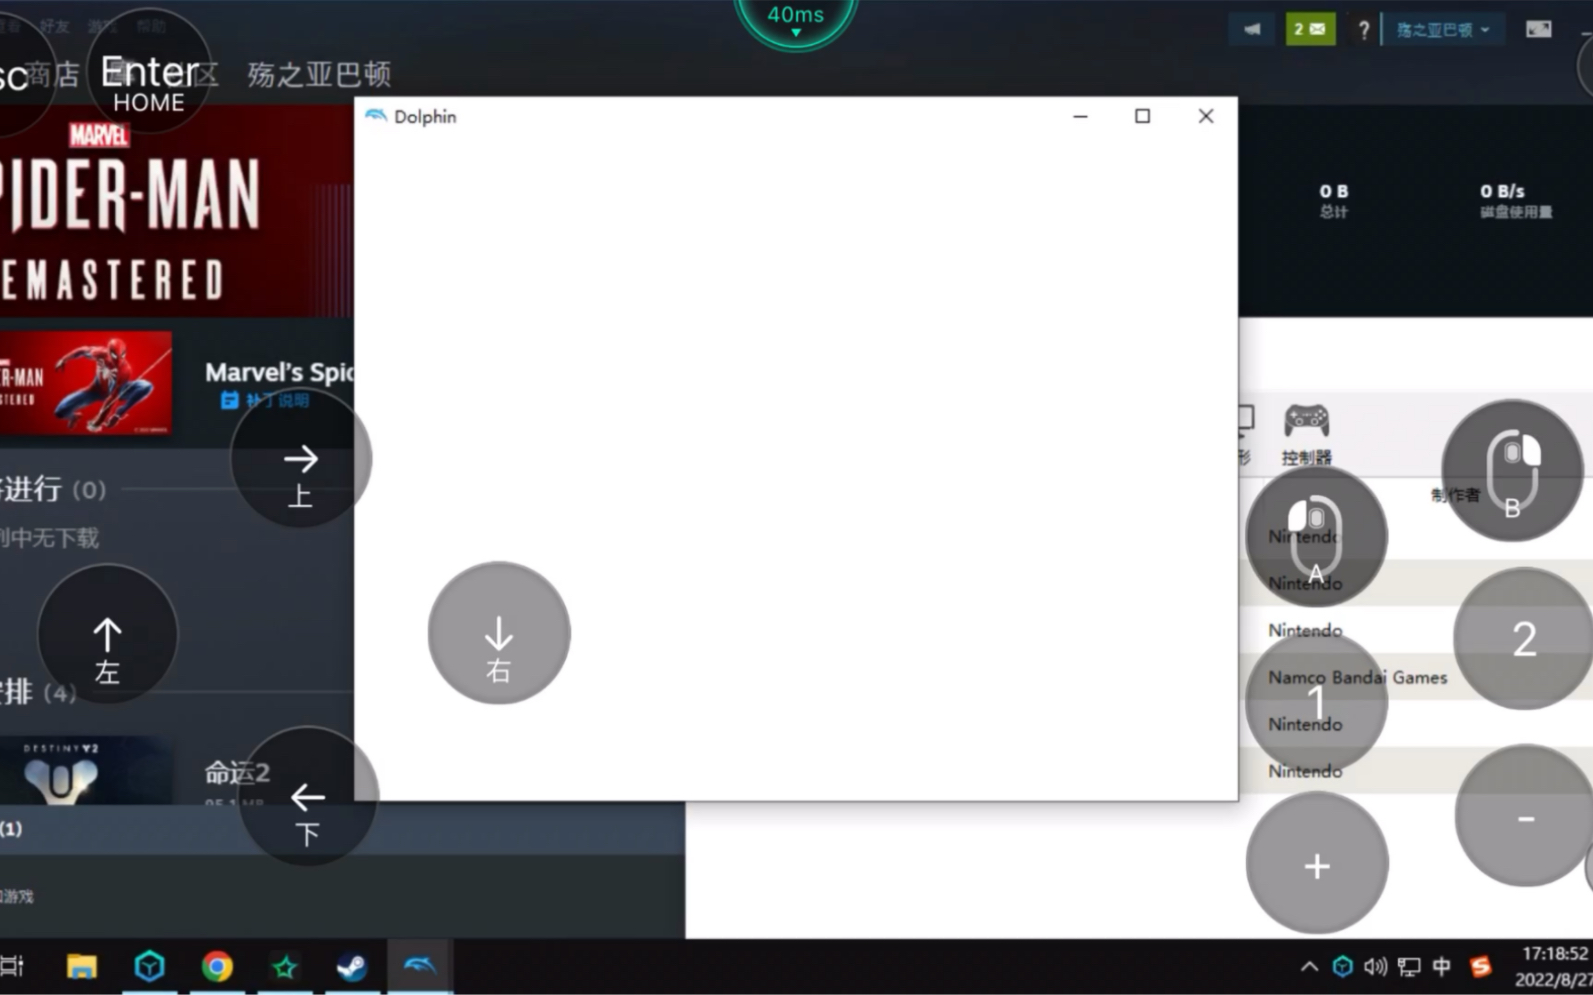This screenshot has height=995, width=1593.
Task: Open Steam announcements megaphone icon
Action: 1252,29
